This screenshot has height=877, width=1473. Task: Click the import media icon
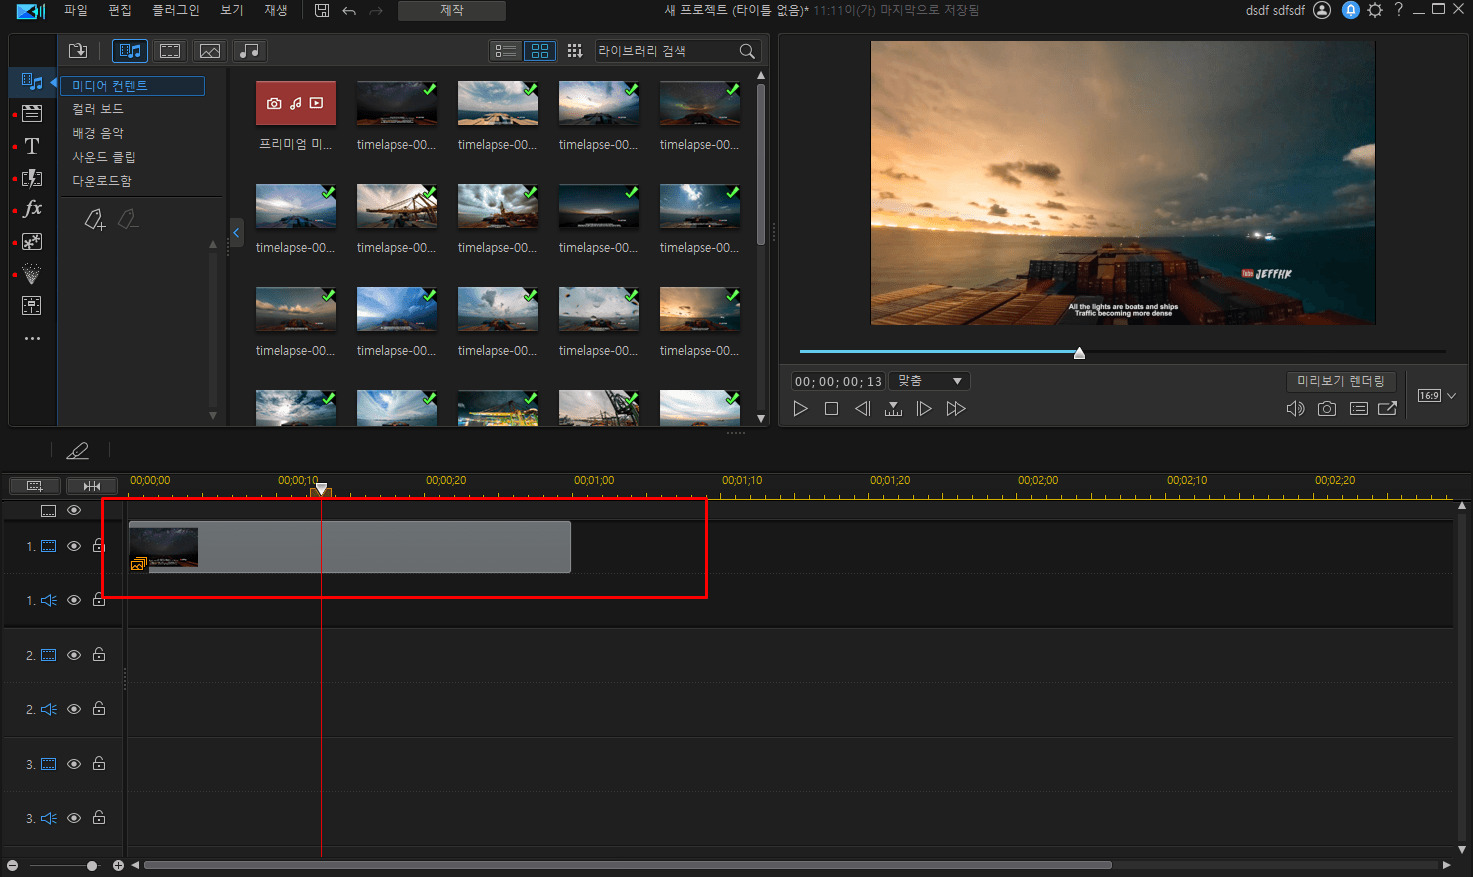point(78,51)
